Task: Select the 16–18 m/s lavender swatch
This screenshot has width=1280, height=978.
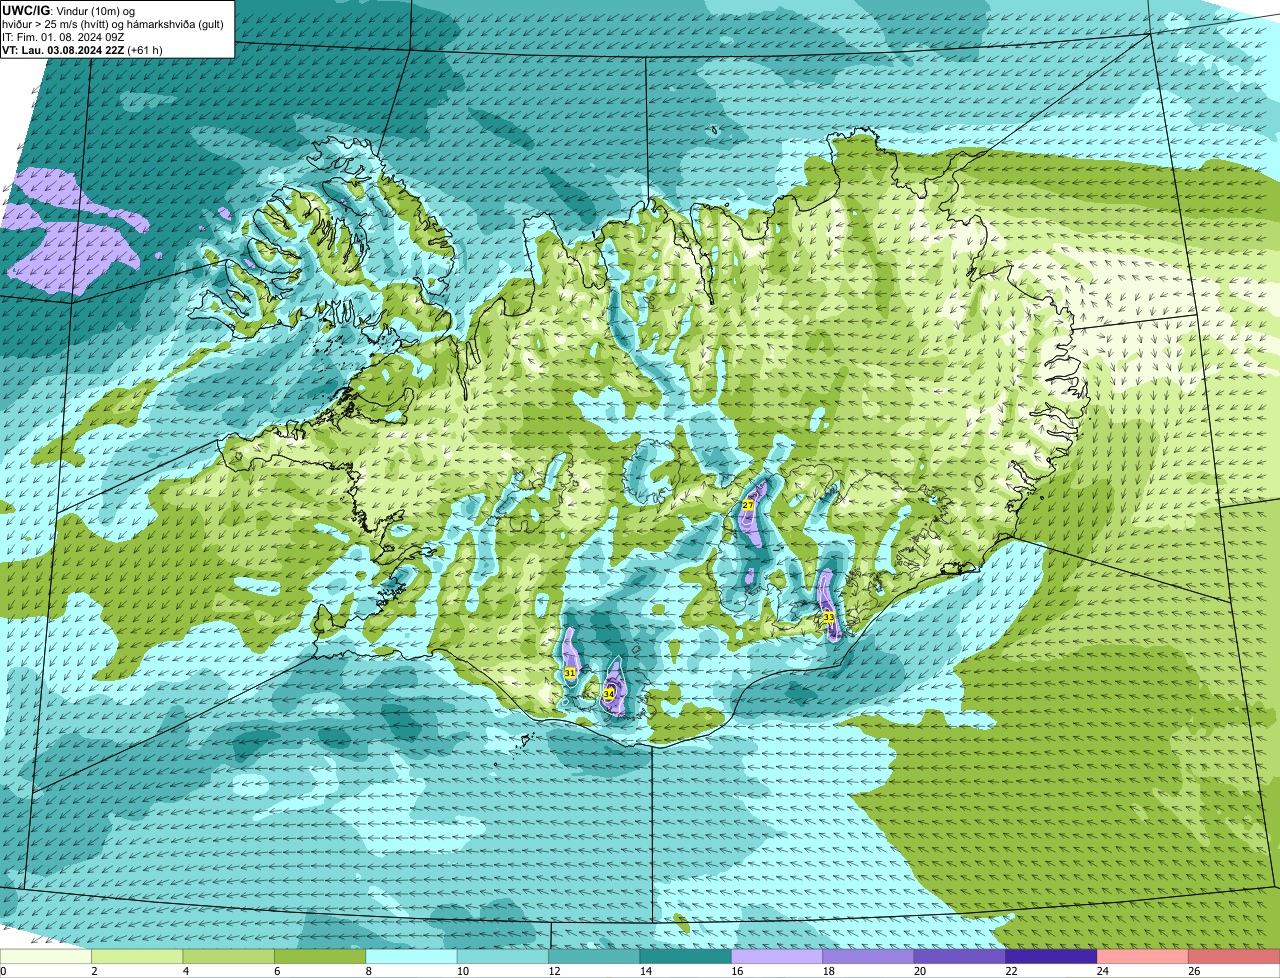Action: click(778, 956)
